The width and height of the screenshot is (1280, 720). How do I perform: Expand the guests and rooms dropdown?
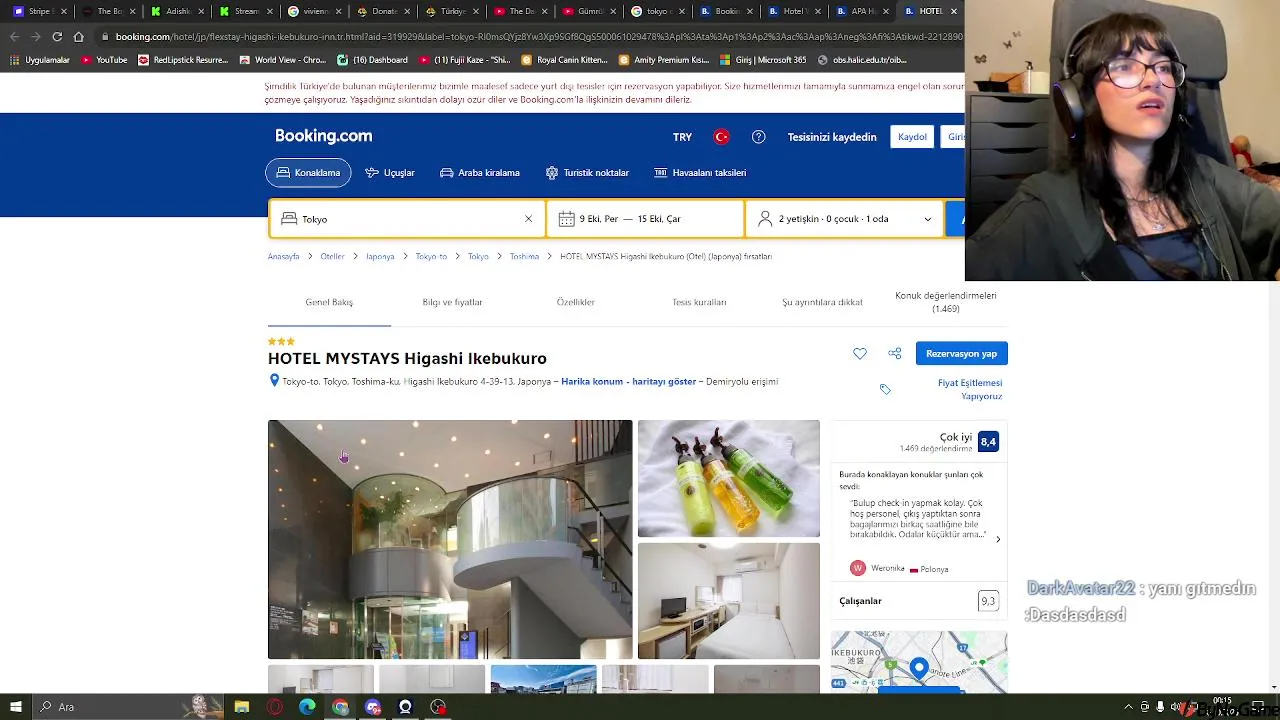coord(845,219)
